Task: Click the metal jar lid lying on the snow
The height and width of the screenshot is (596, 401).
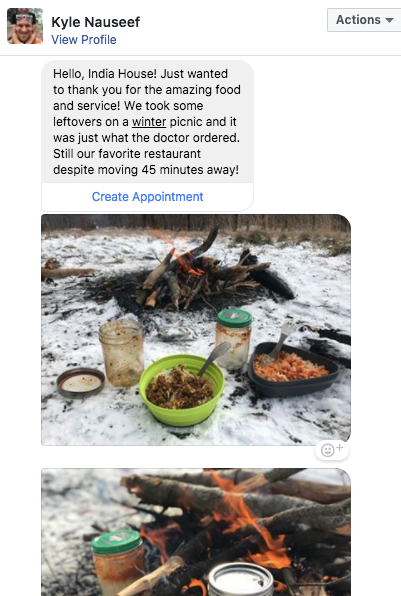Action: 81,383
